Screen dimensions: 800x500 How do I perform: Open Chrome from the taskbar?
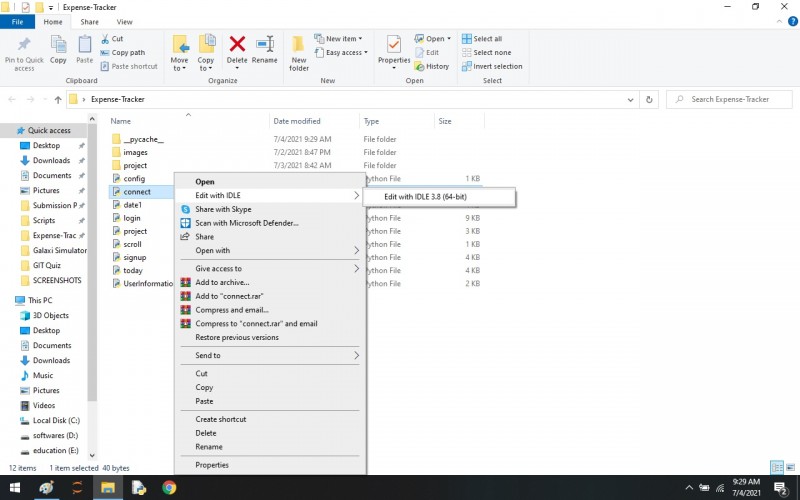point(169,488)
